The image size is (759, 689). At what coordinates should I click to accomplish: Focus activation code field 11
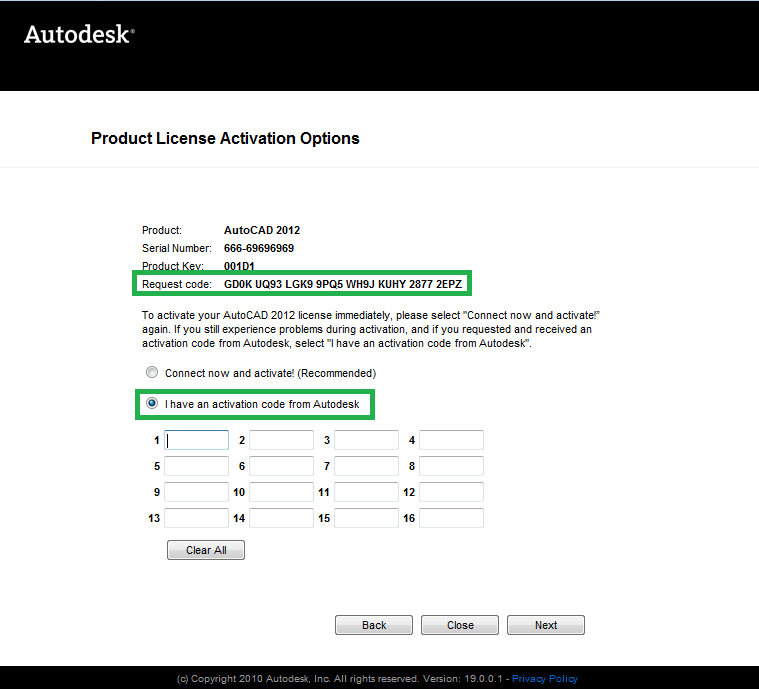366,492
